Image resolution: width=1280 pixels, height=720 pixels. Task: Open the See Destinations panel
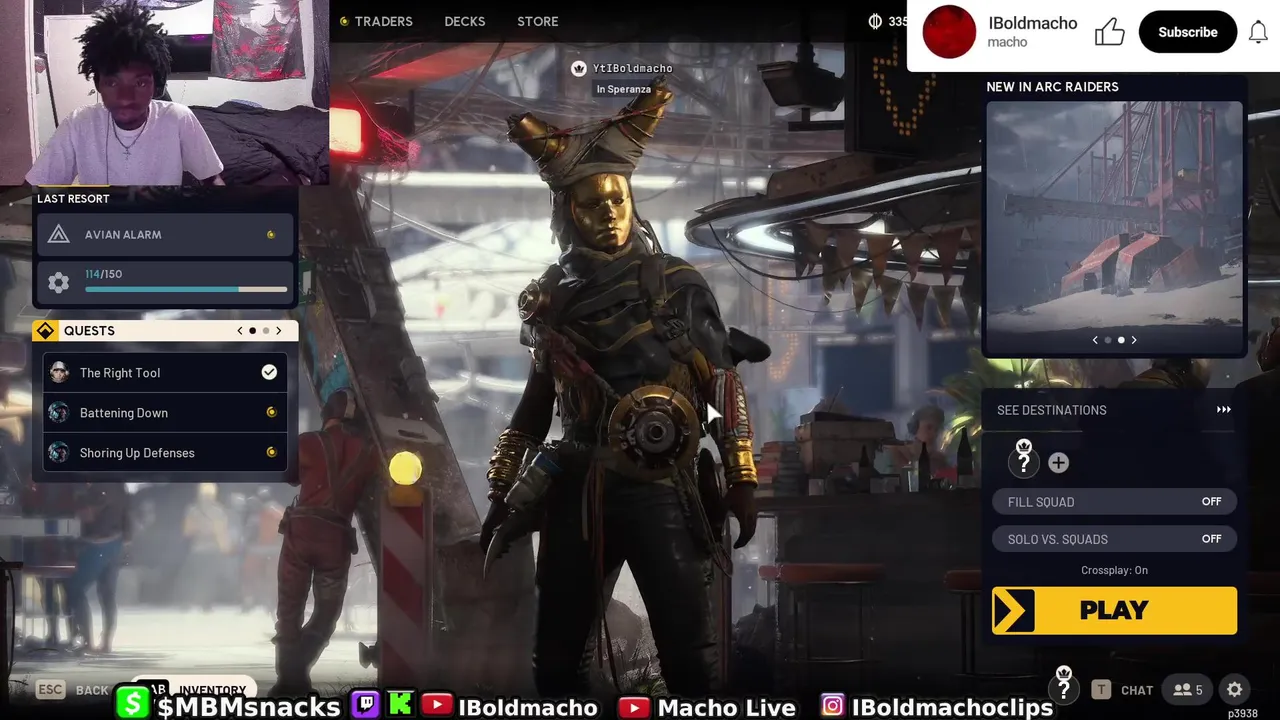pyautogui.click(x=1114, y=410)
